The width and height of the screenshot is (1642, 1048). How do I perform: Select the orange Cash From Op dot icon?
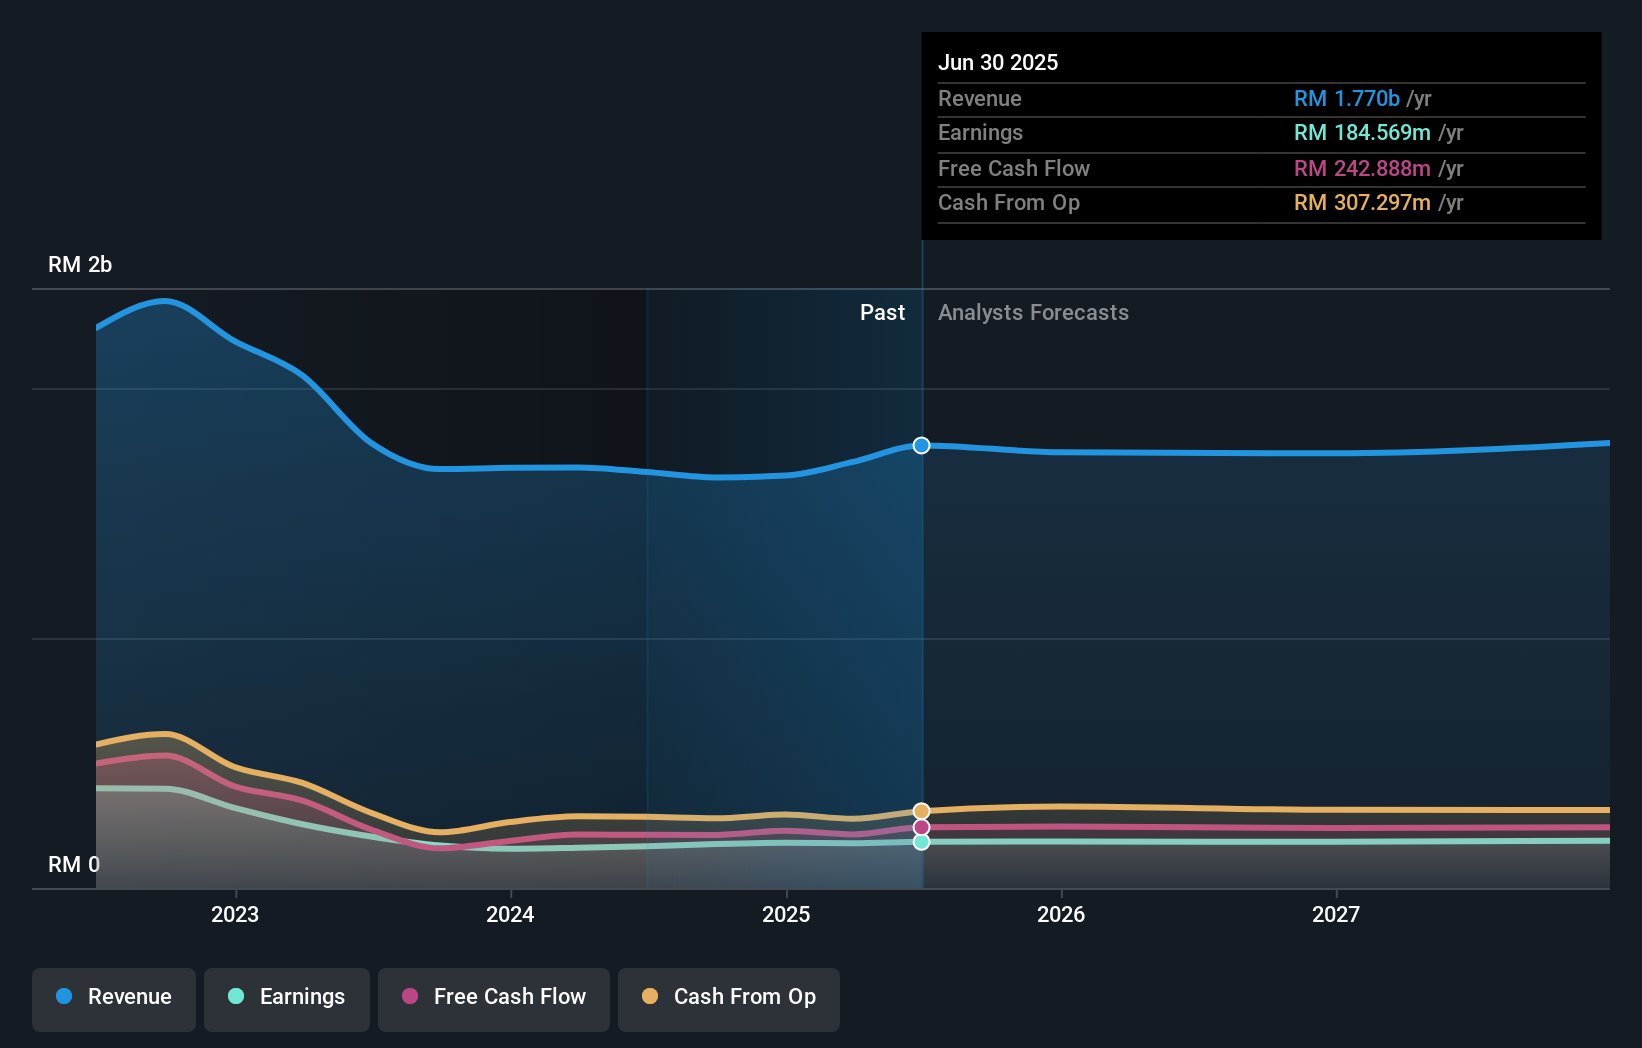tap(650, 997)
